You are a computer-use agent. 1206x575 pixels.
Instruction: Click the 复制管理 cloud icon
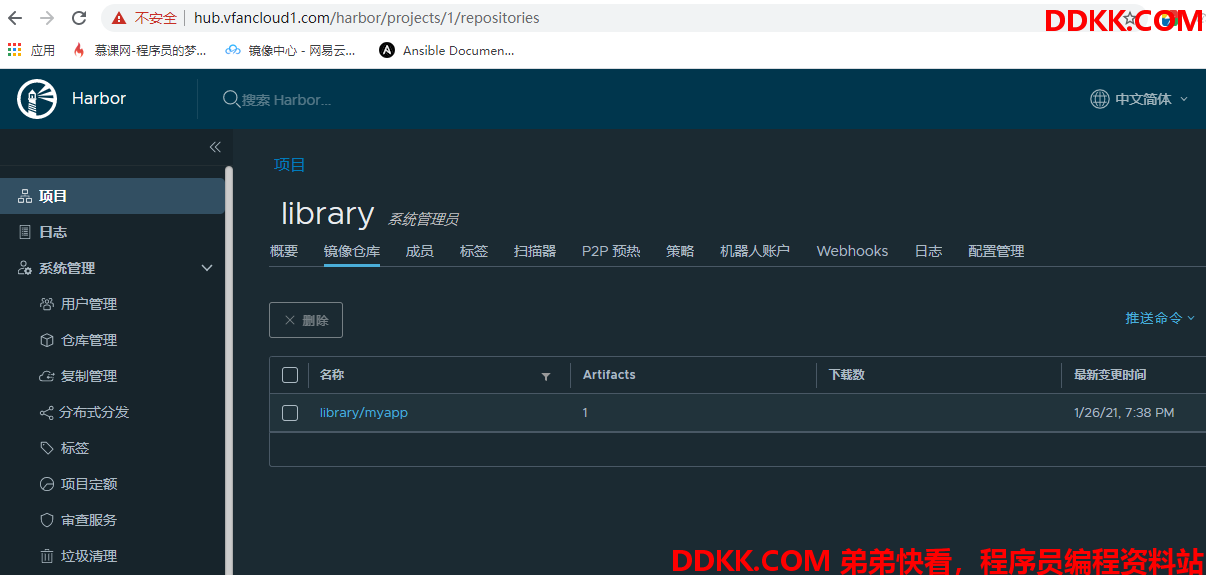click(x=47, y=376)
